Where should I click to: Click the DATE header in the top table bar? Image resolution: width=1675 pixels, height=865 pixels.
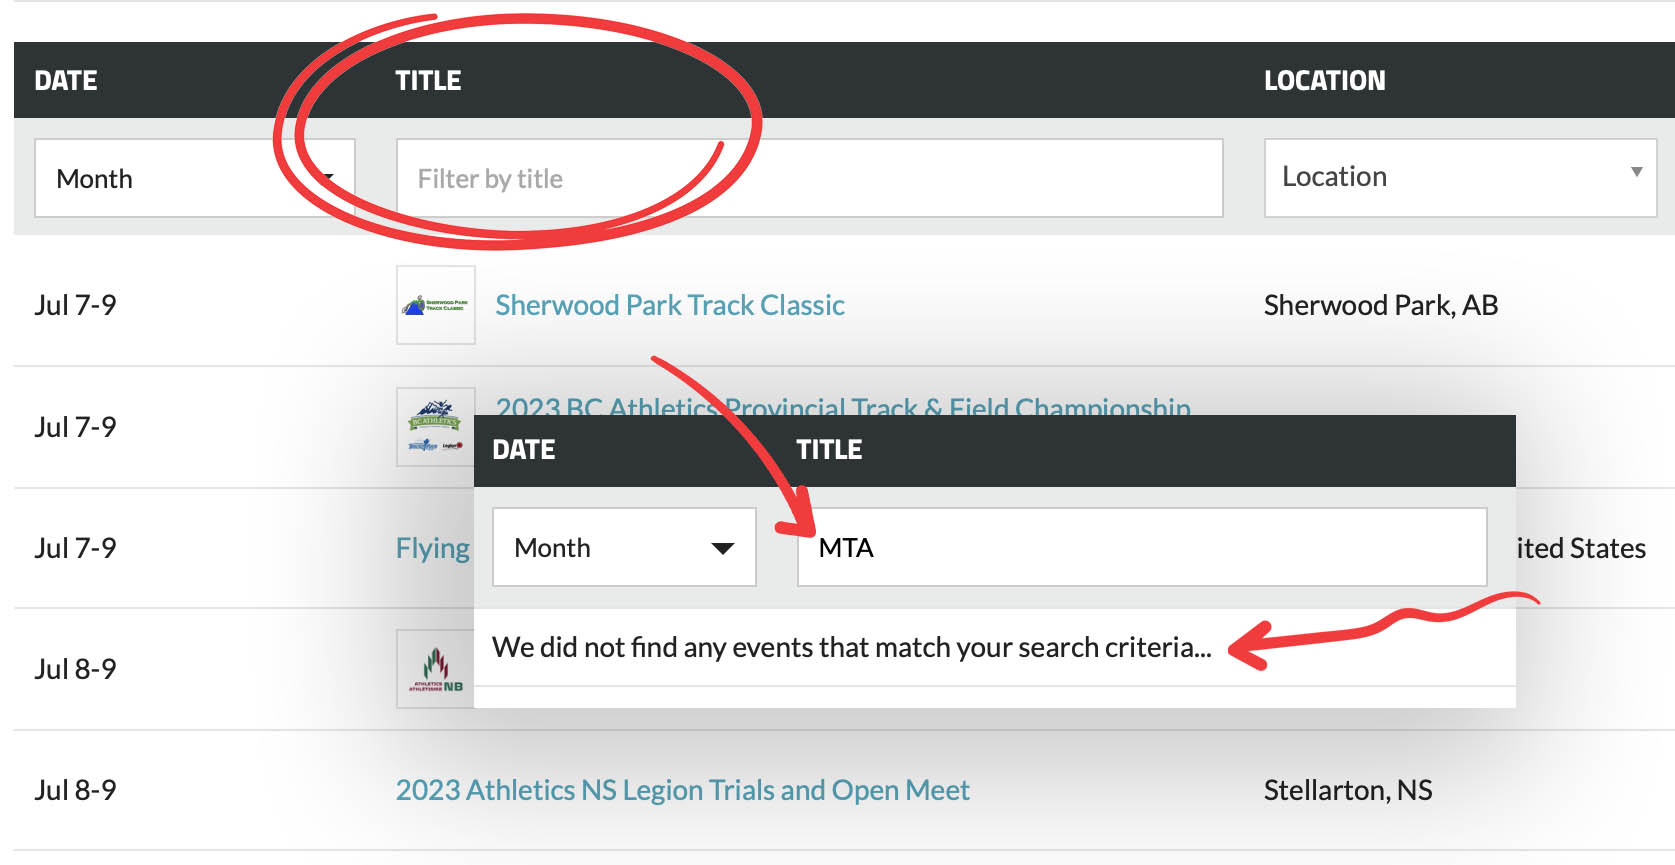[x=66, y=80]
